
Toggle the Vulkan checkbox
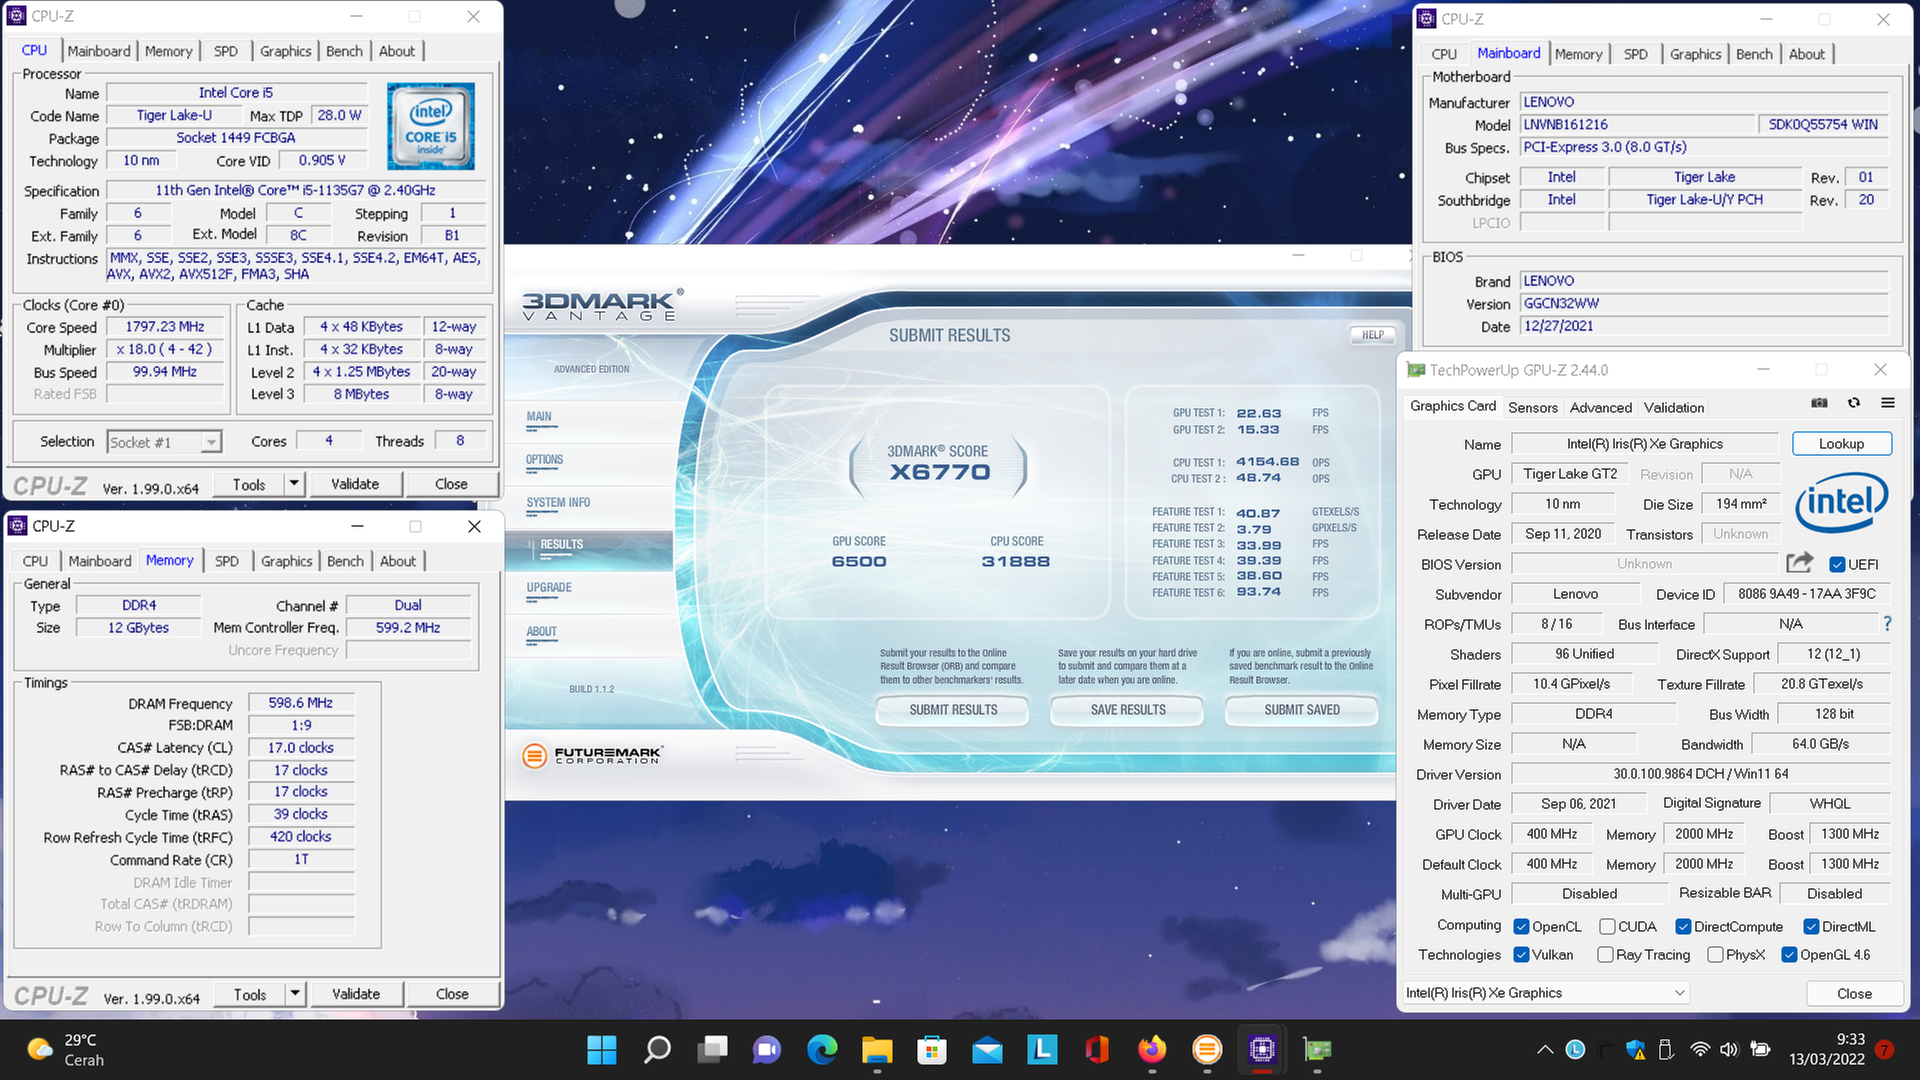tap(1521, 955)
